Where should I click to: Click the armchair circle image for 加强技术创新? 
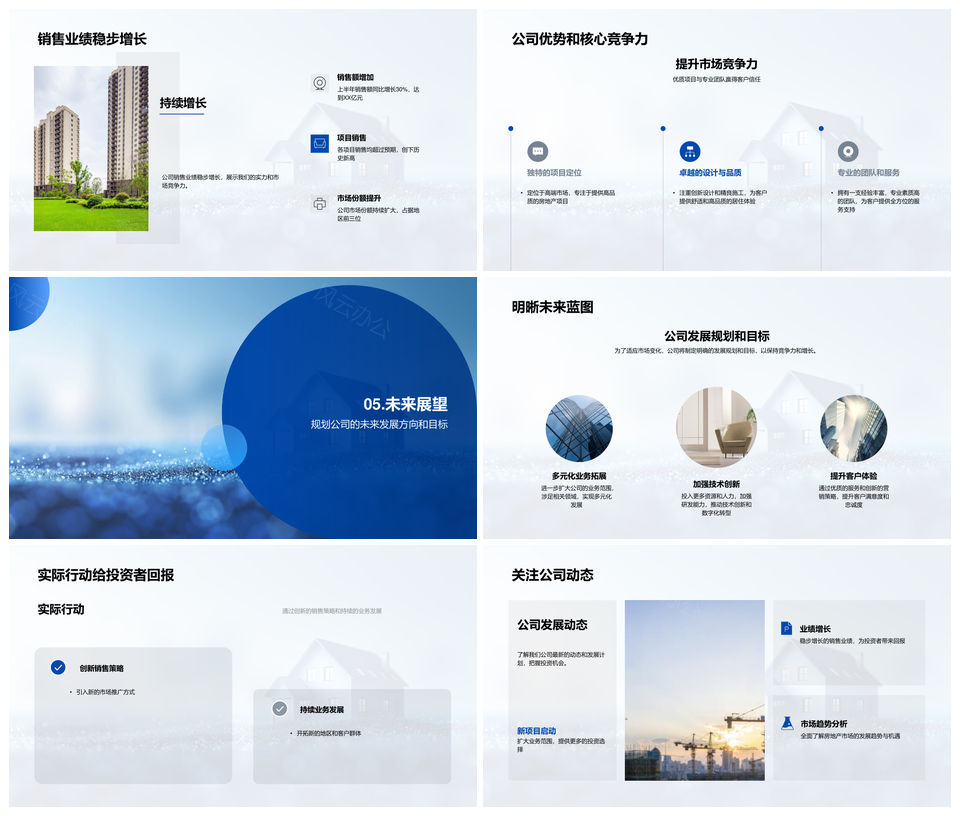(x=716, y=428)
